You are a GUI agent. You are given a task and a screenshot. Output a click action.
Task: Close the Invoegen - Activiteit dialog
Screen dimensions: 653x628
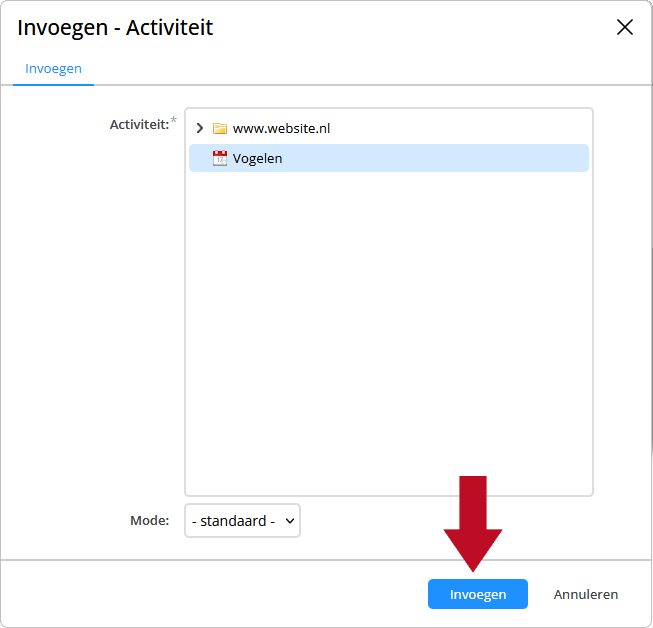pyautogui.click(x=625, y=27)
